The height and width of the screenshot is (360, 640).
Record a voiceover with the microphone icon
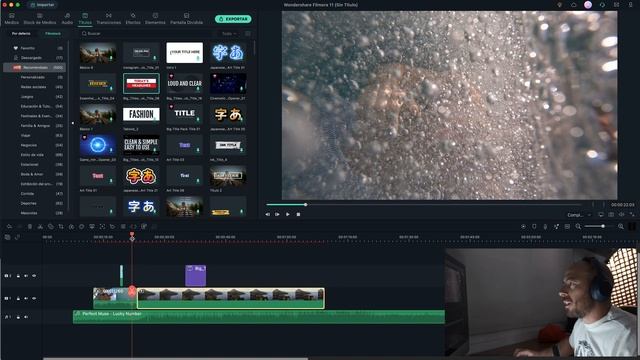coord(545,227)
